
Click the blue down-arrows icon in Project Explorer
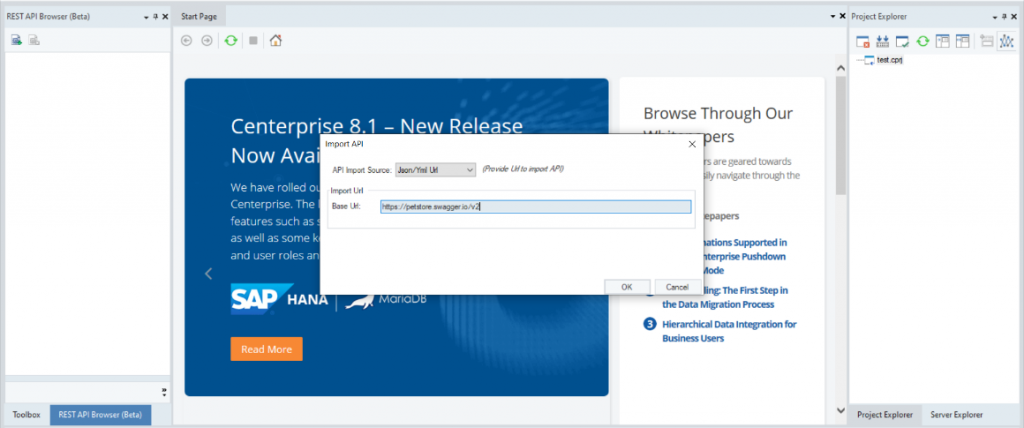click(883, 41)
